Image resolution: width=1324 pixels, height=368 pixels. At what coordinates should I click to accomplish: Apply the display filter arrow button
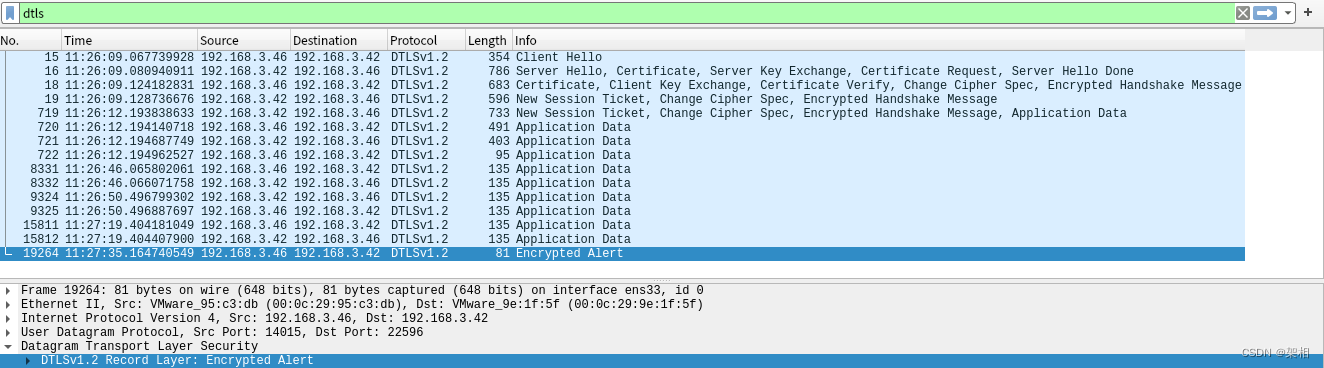click(x=1265, y=13)
